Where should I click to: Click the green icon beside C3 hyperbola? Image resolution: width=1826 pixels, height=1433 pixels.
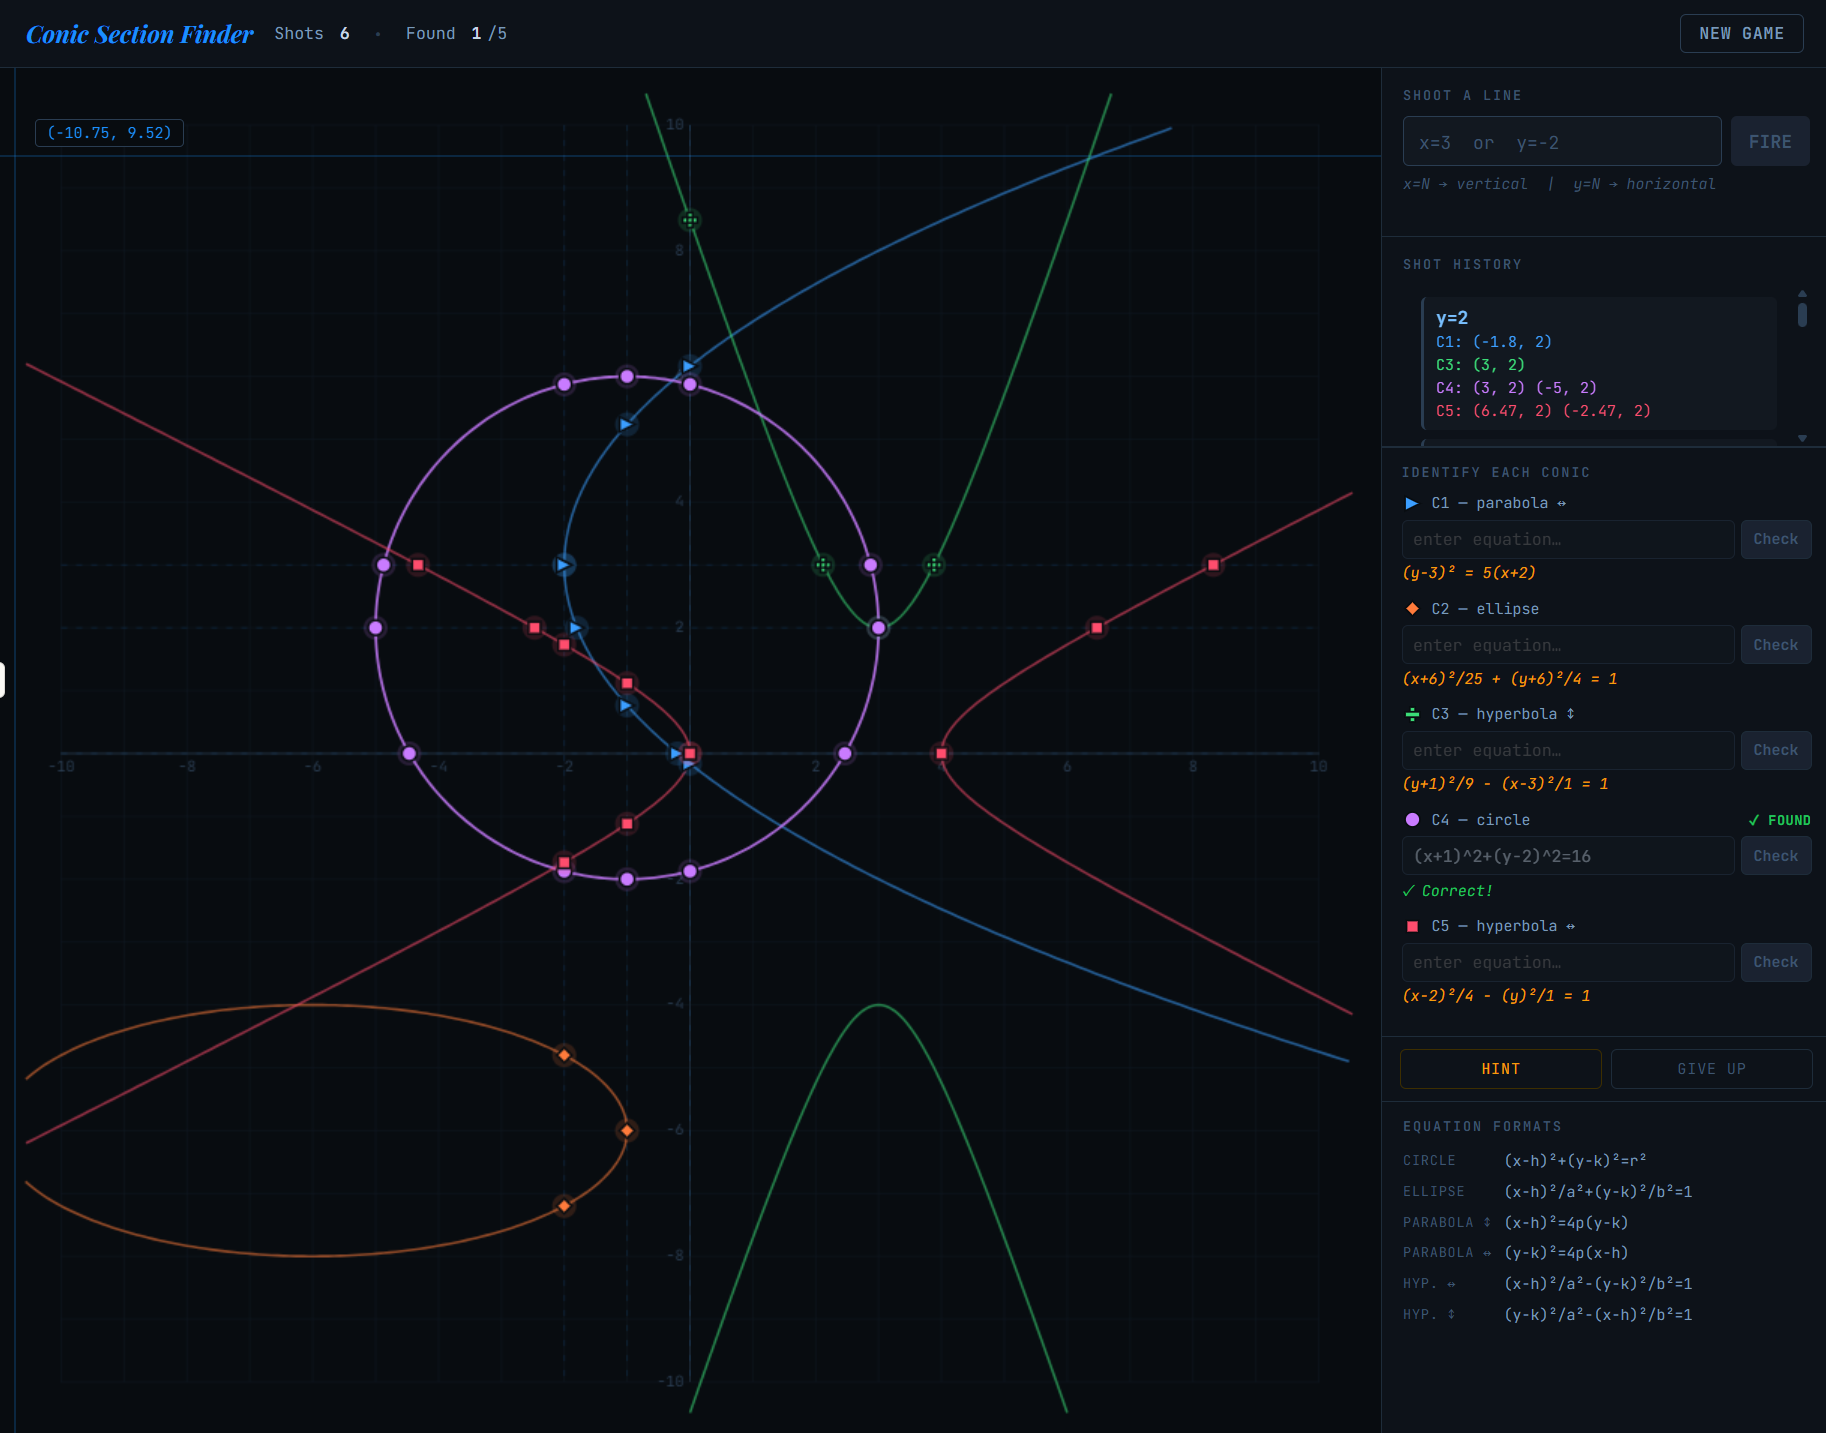coord(1412,714)
